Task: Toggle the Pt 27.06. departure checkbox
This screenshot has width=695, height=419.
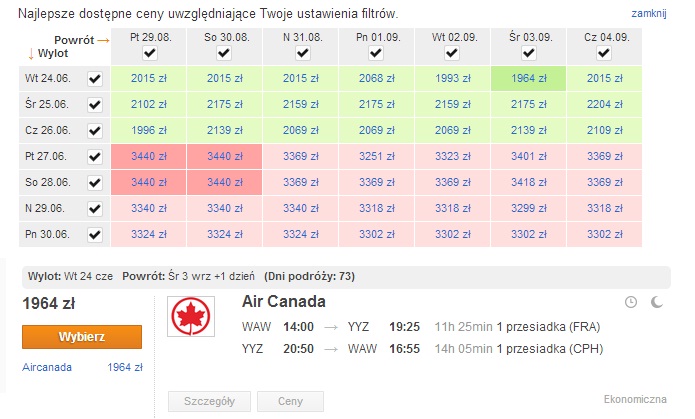Action: coord(95,157)
